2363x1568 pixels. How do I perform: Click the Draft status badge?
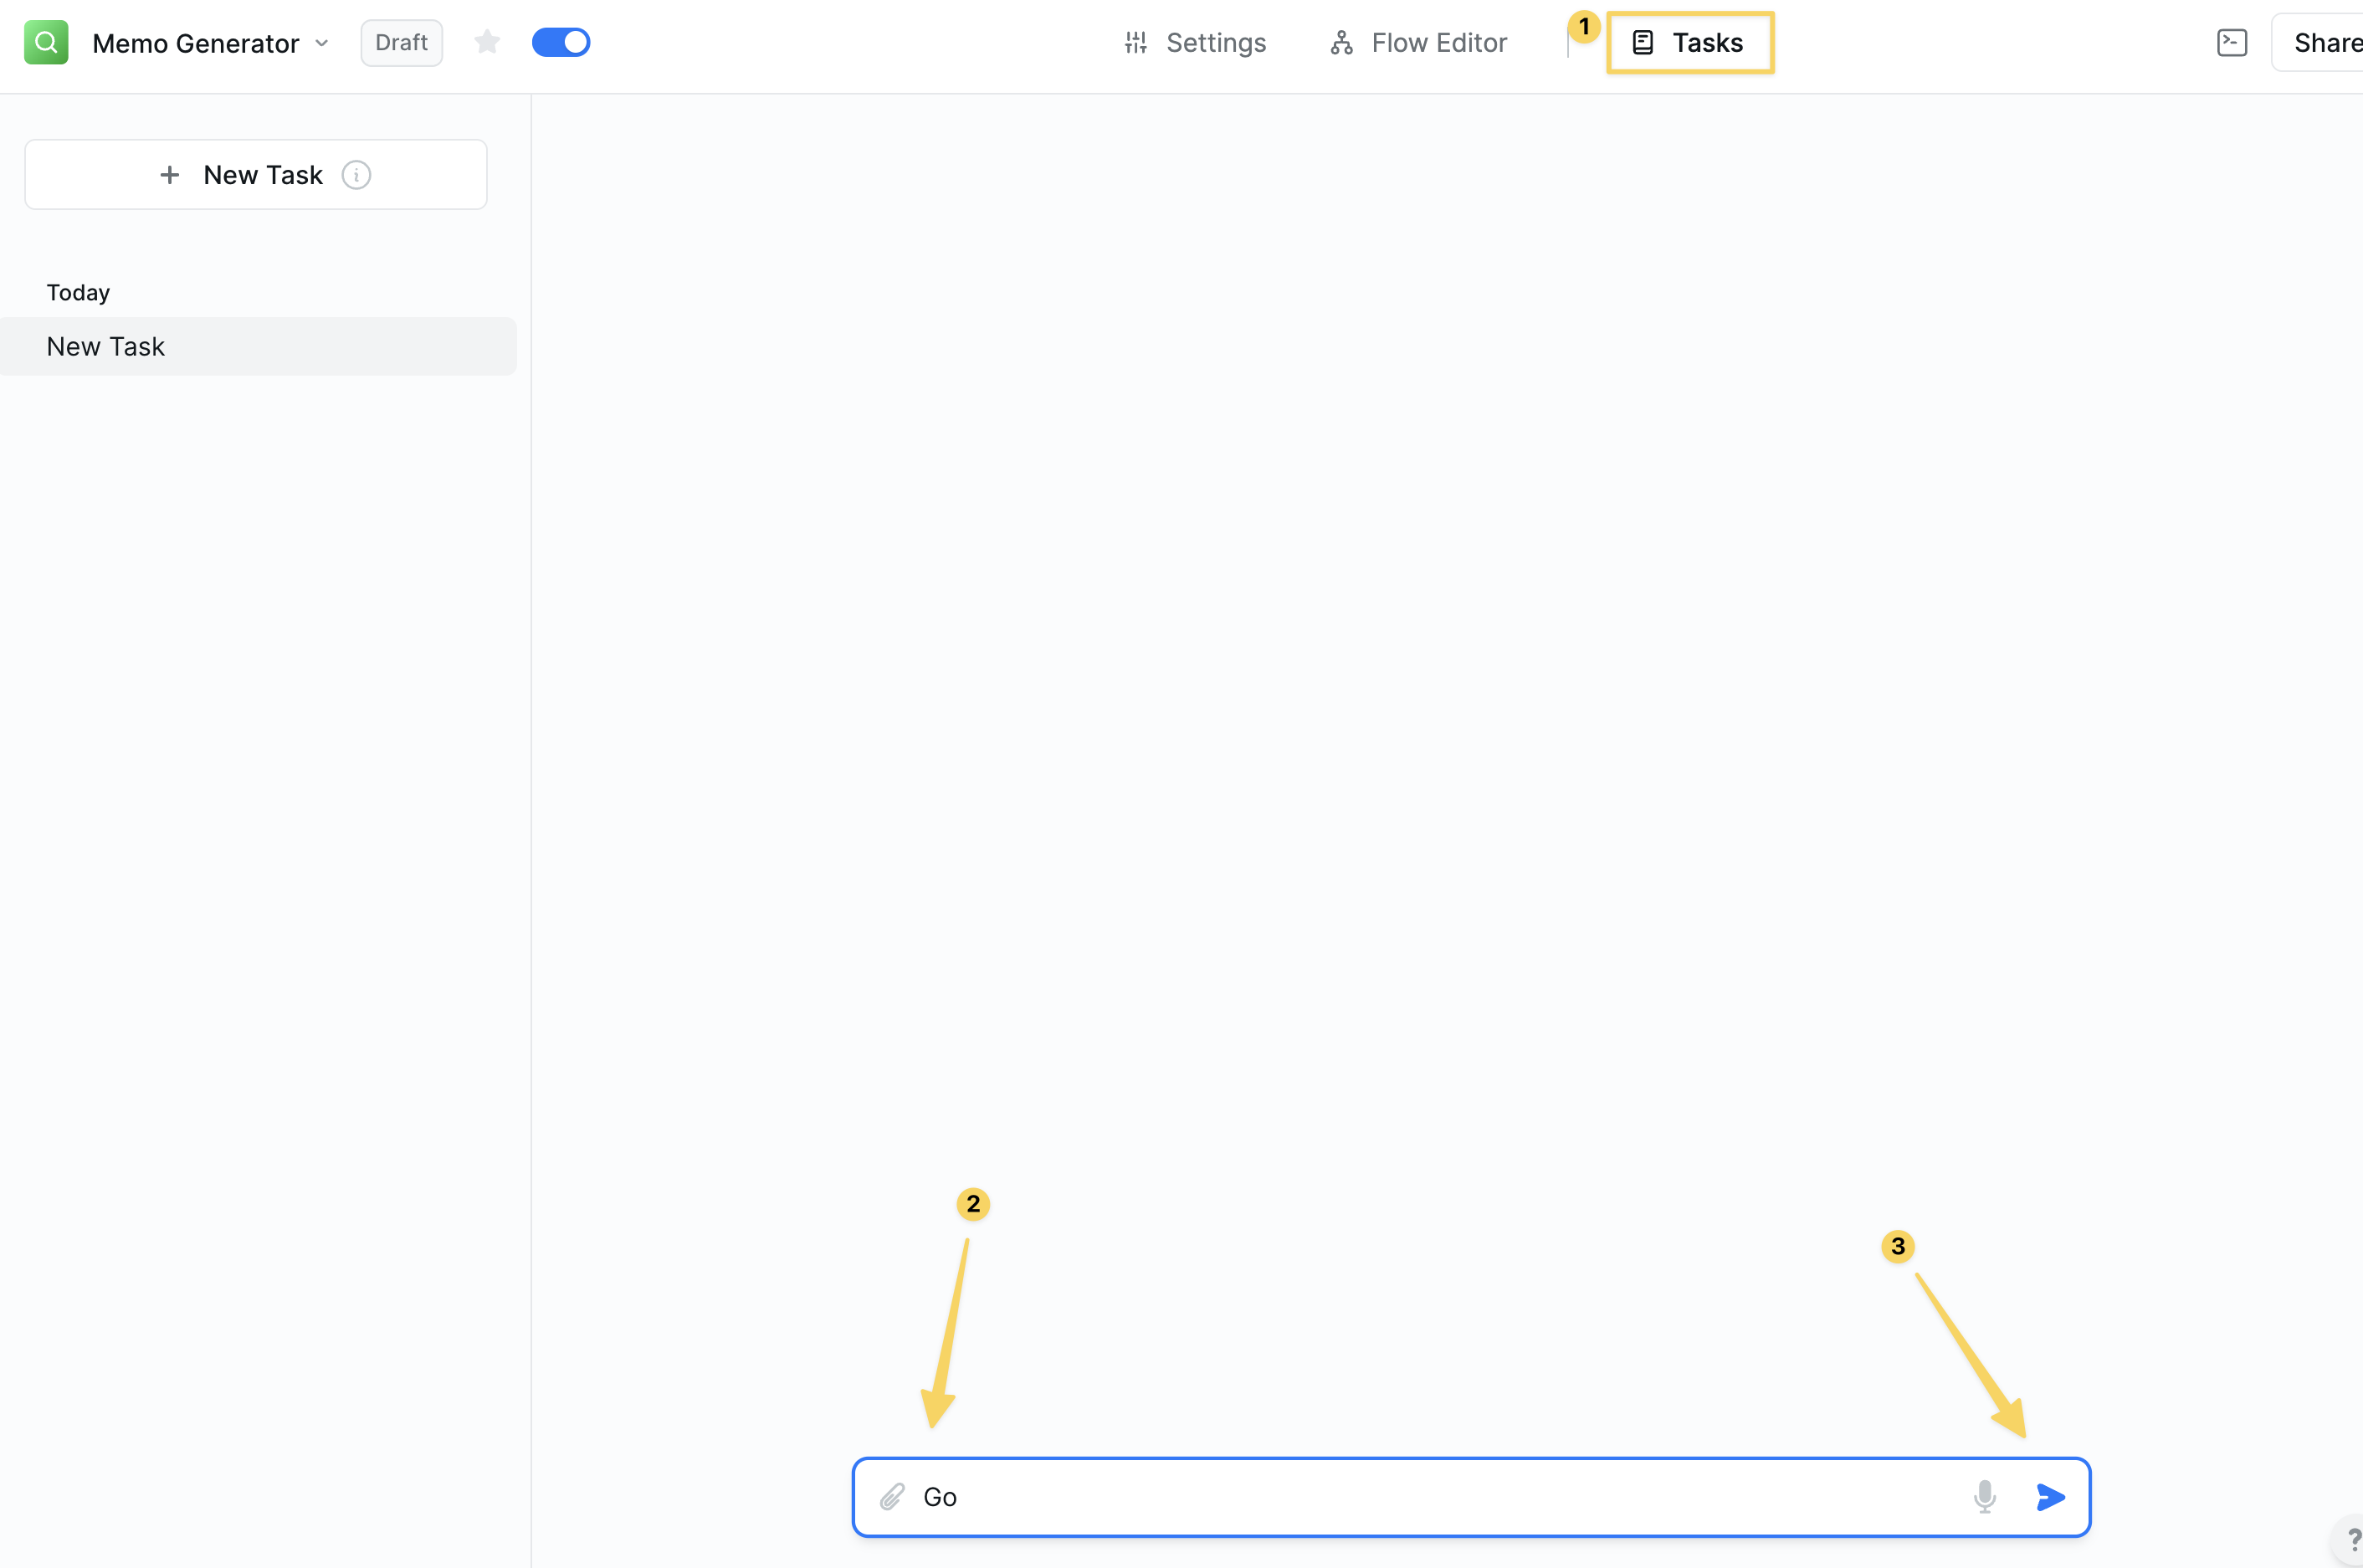[401, 43]
